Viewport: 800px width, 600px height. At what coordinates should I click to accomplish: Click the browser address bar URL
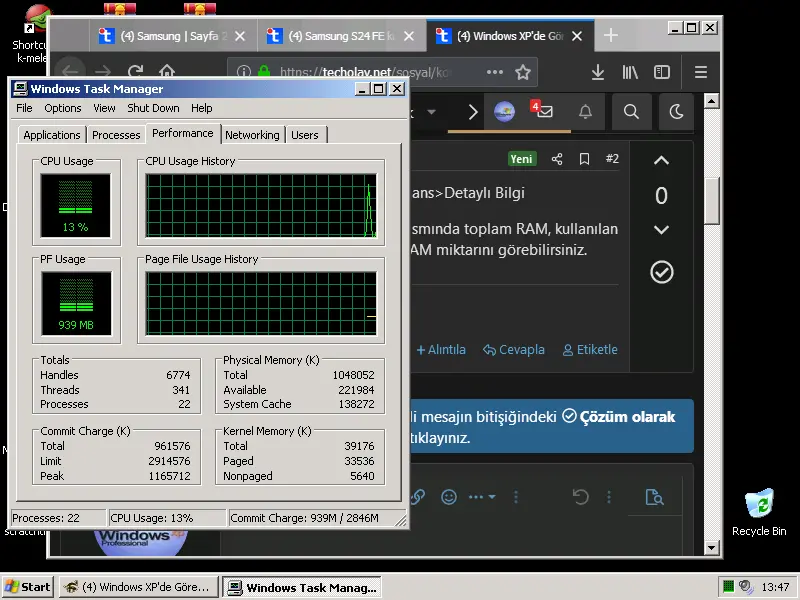tap(365, 72)
